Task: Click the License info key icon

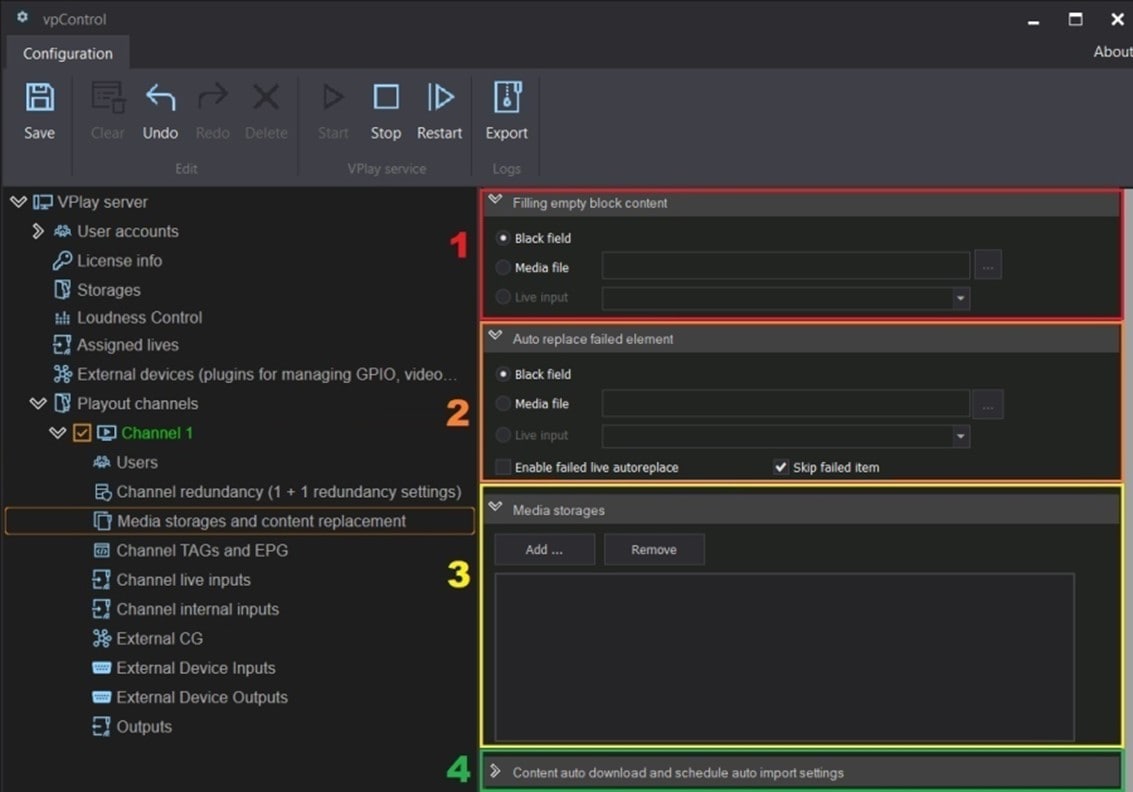Action: pos(62,260)
